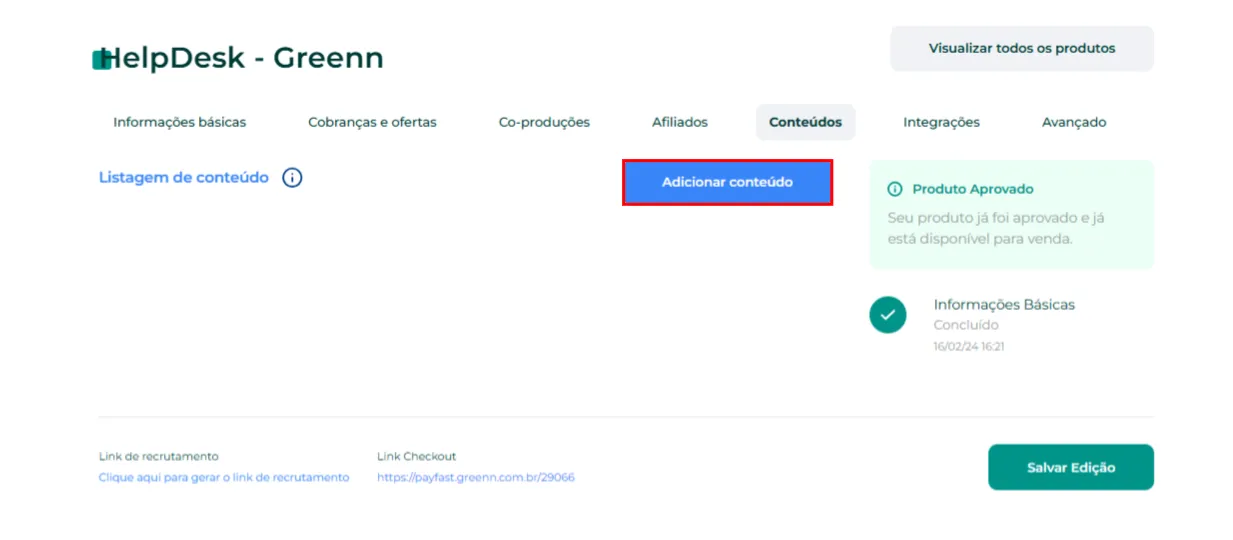Click Adicionar conteúdo button
Screen dimensions: 1233x540
[727, 182]
